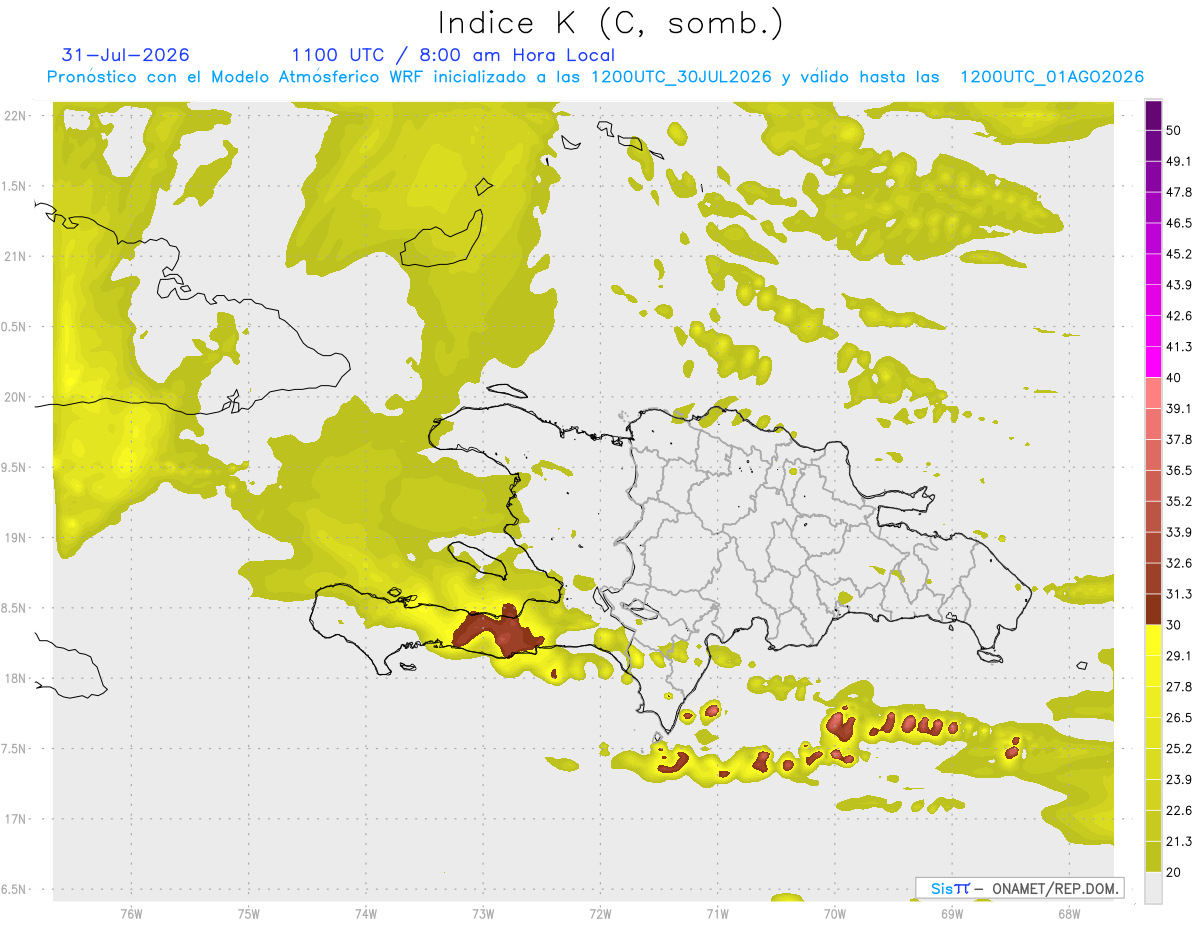
Task: Click the 69W longitude label
Action: pyautogui.click(x=951, y=914)
